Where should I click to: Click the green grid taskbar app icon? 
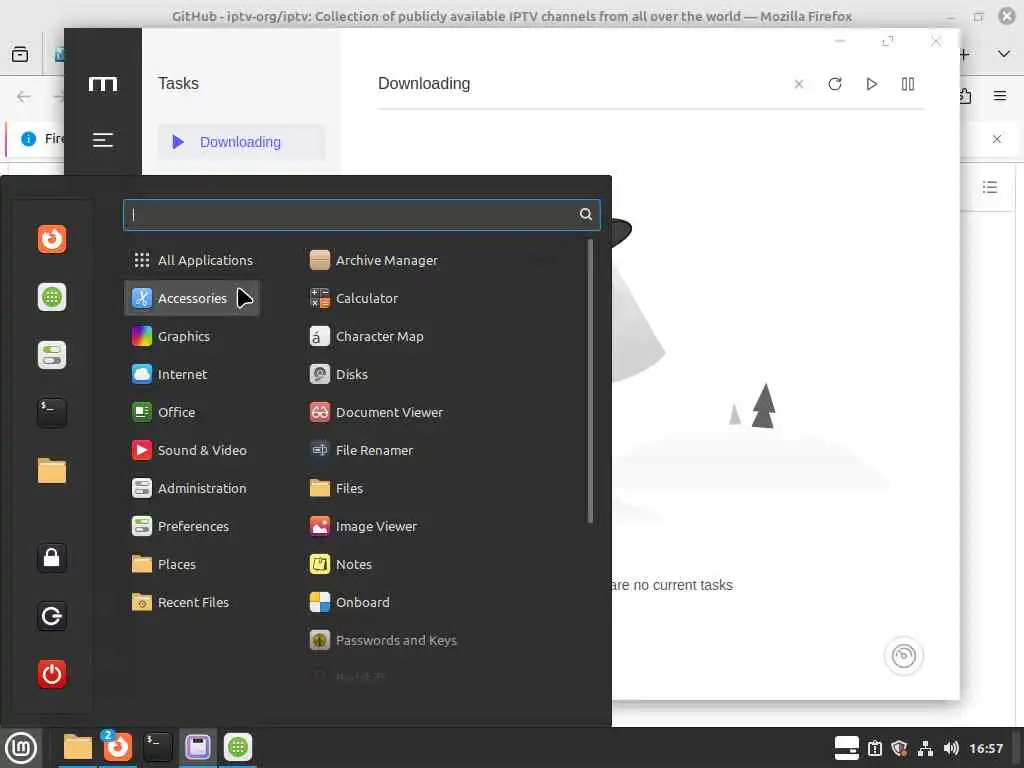(238, 747)
